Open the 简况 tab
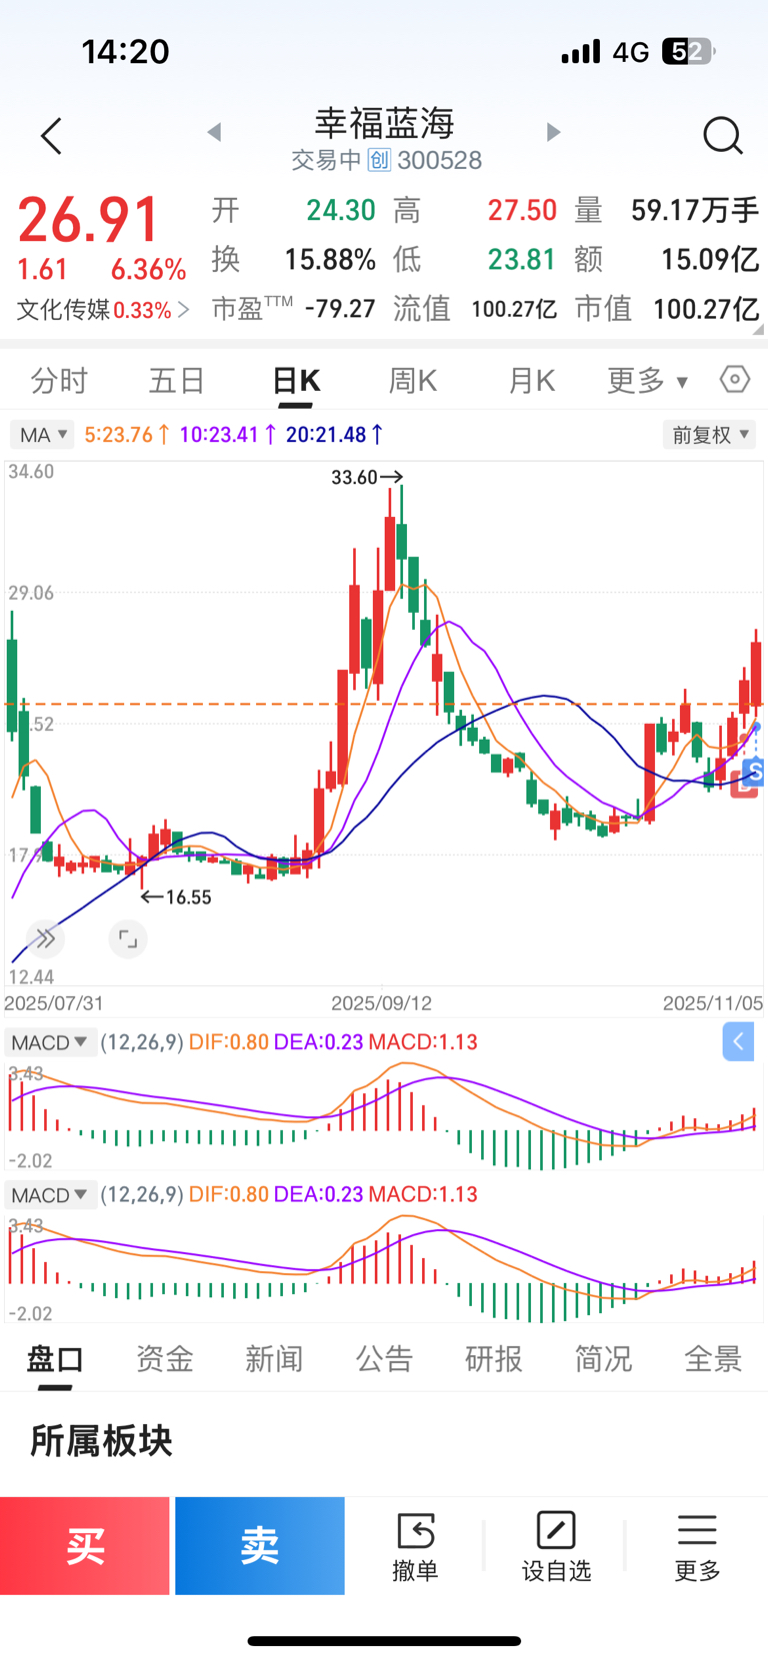 click(603, 1358)
